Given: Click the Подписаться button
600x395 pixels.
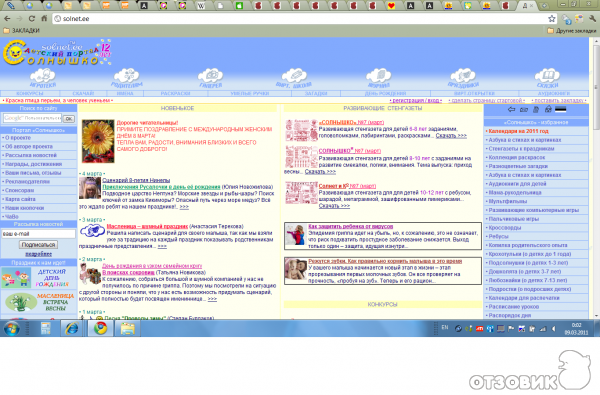Looking at the screenshot, I should 38,245.
